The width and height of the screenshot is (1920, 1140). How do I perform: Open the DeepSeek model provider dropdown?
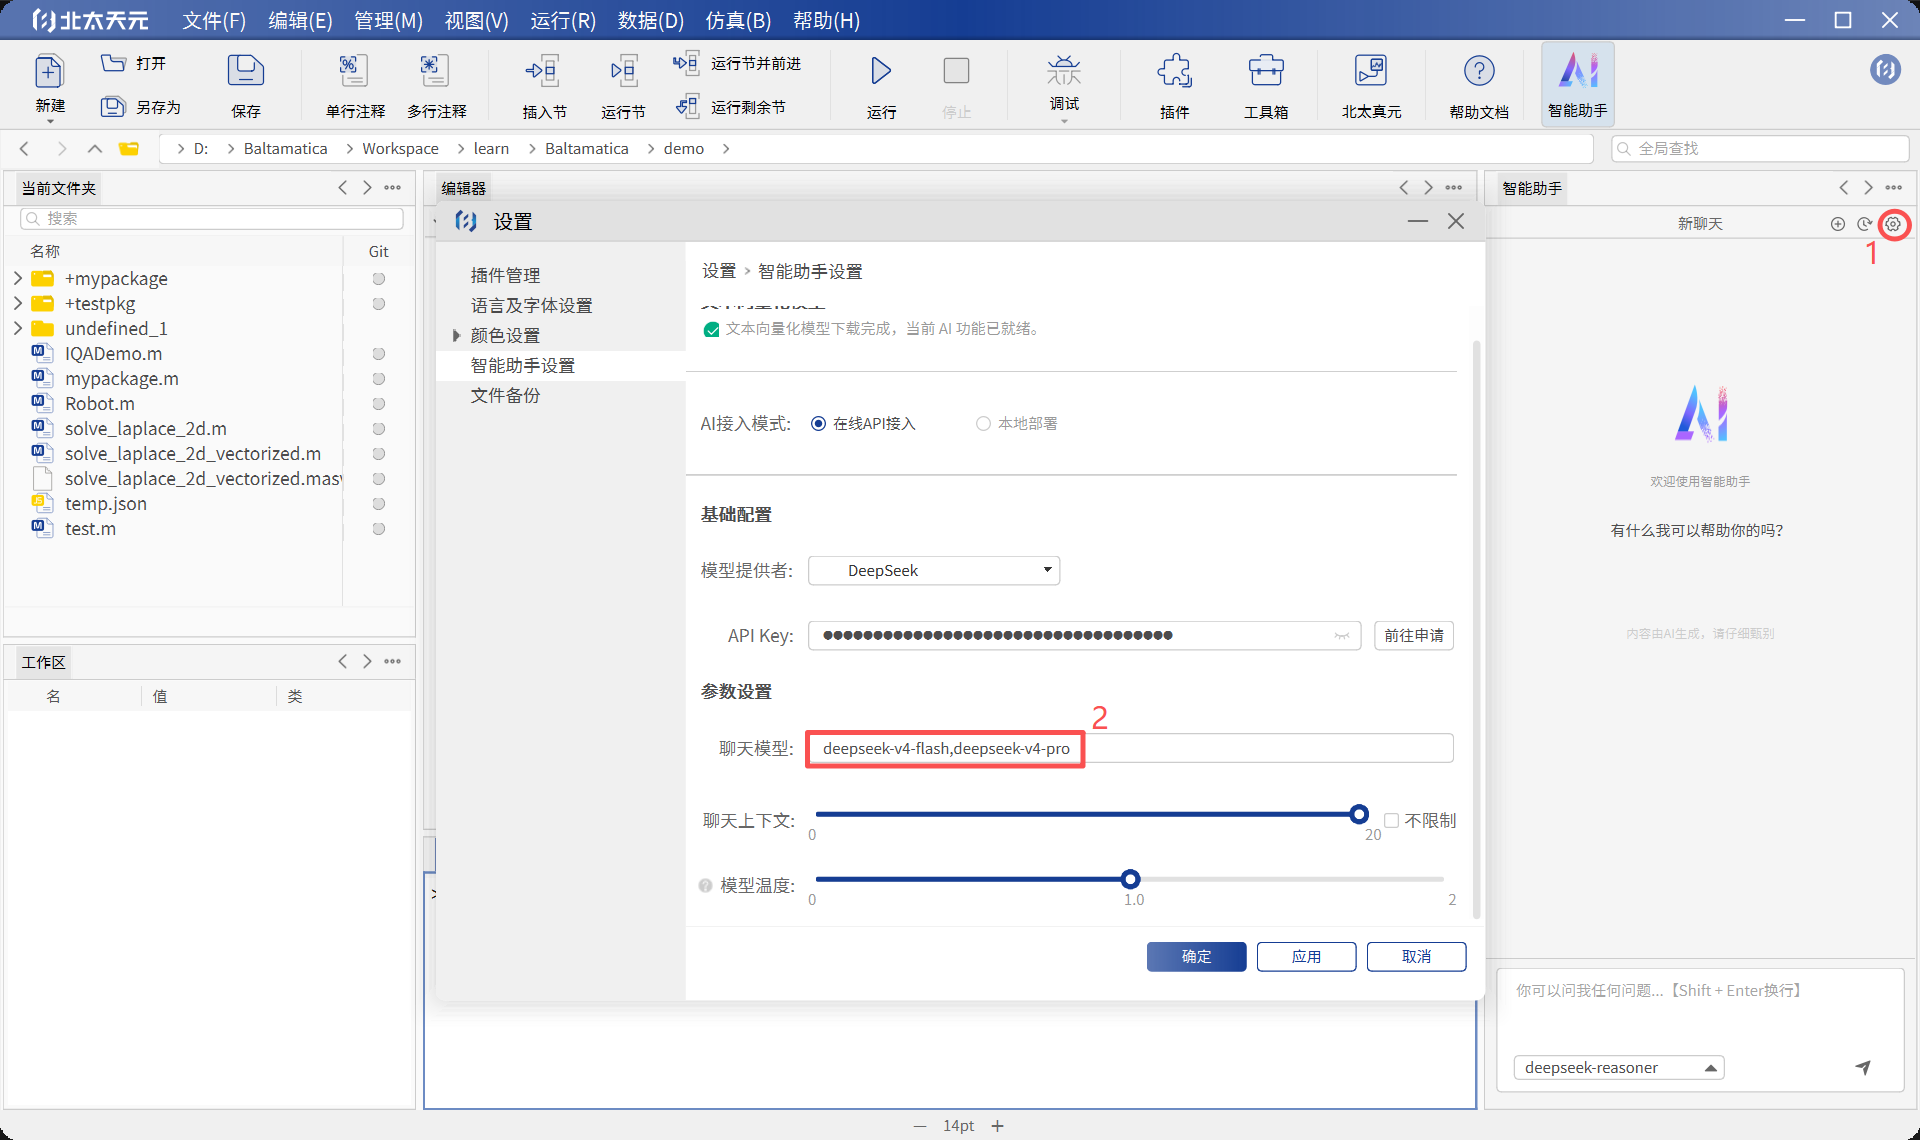933,570
